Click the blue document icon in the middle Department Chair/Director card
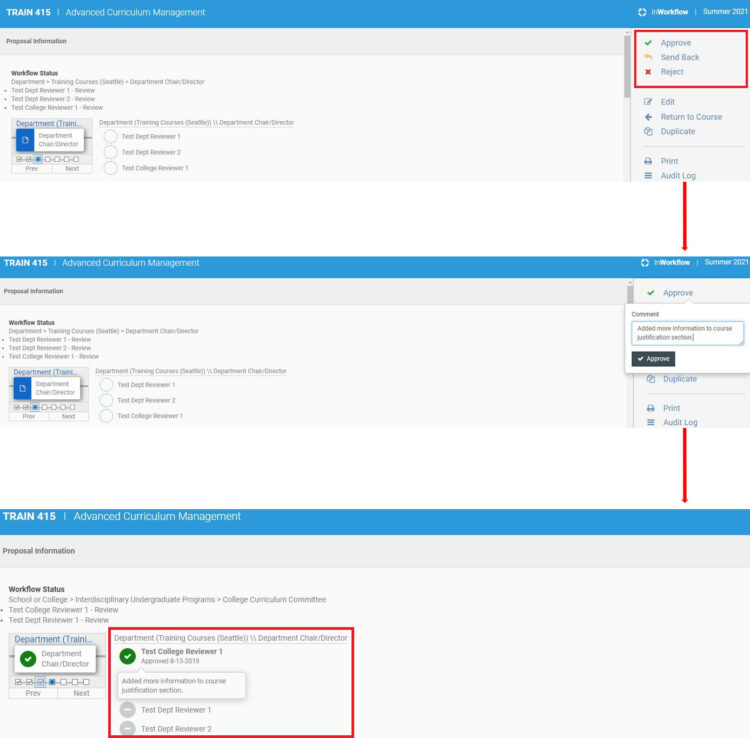 (x=22, y=388)
